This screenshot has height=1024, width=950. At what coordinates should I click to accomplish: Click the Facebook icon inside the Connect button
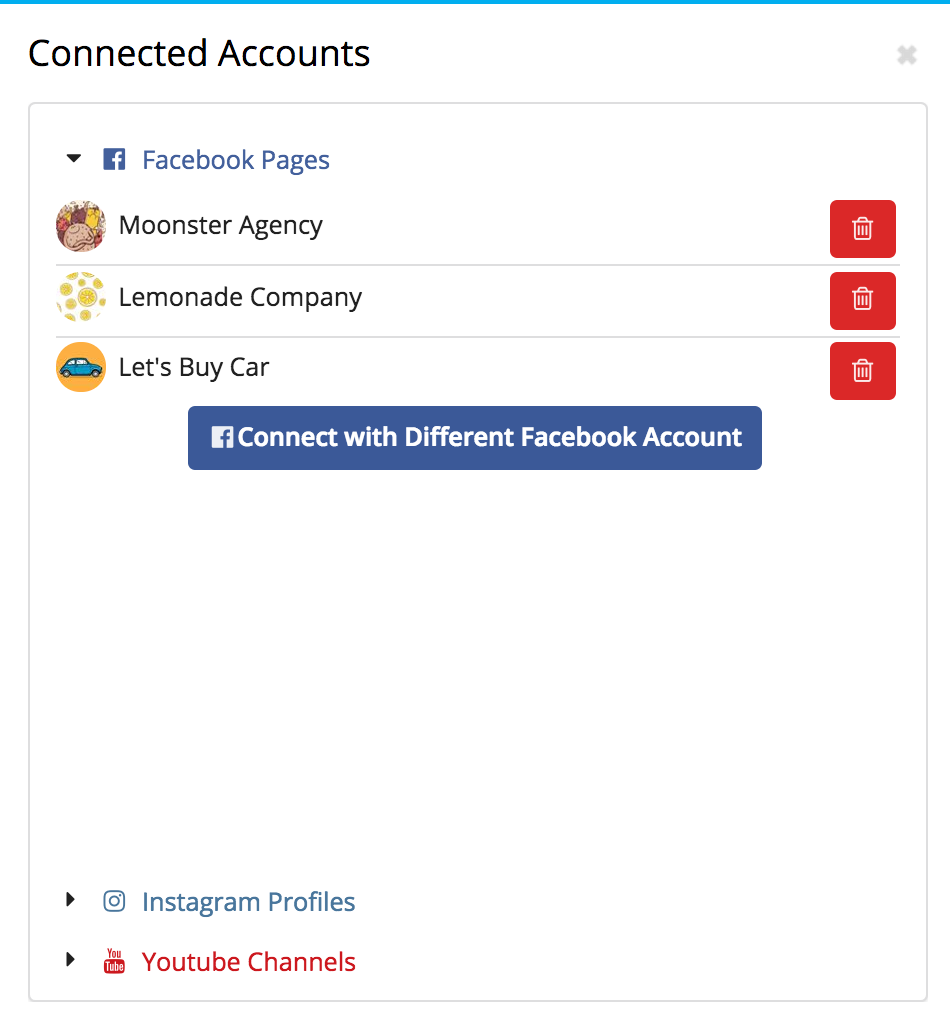click(x=222, y=438)
